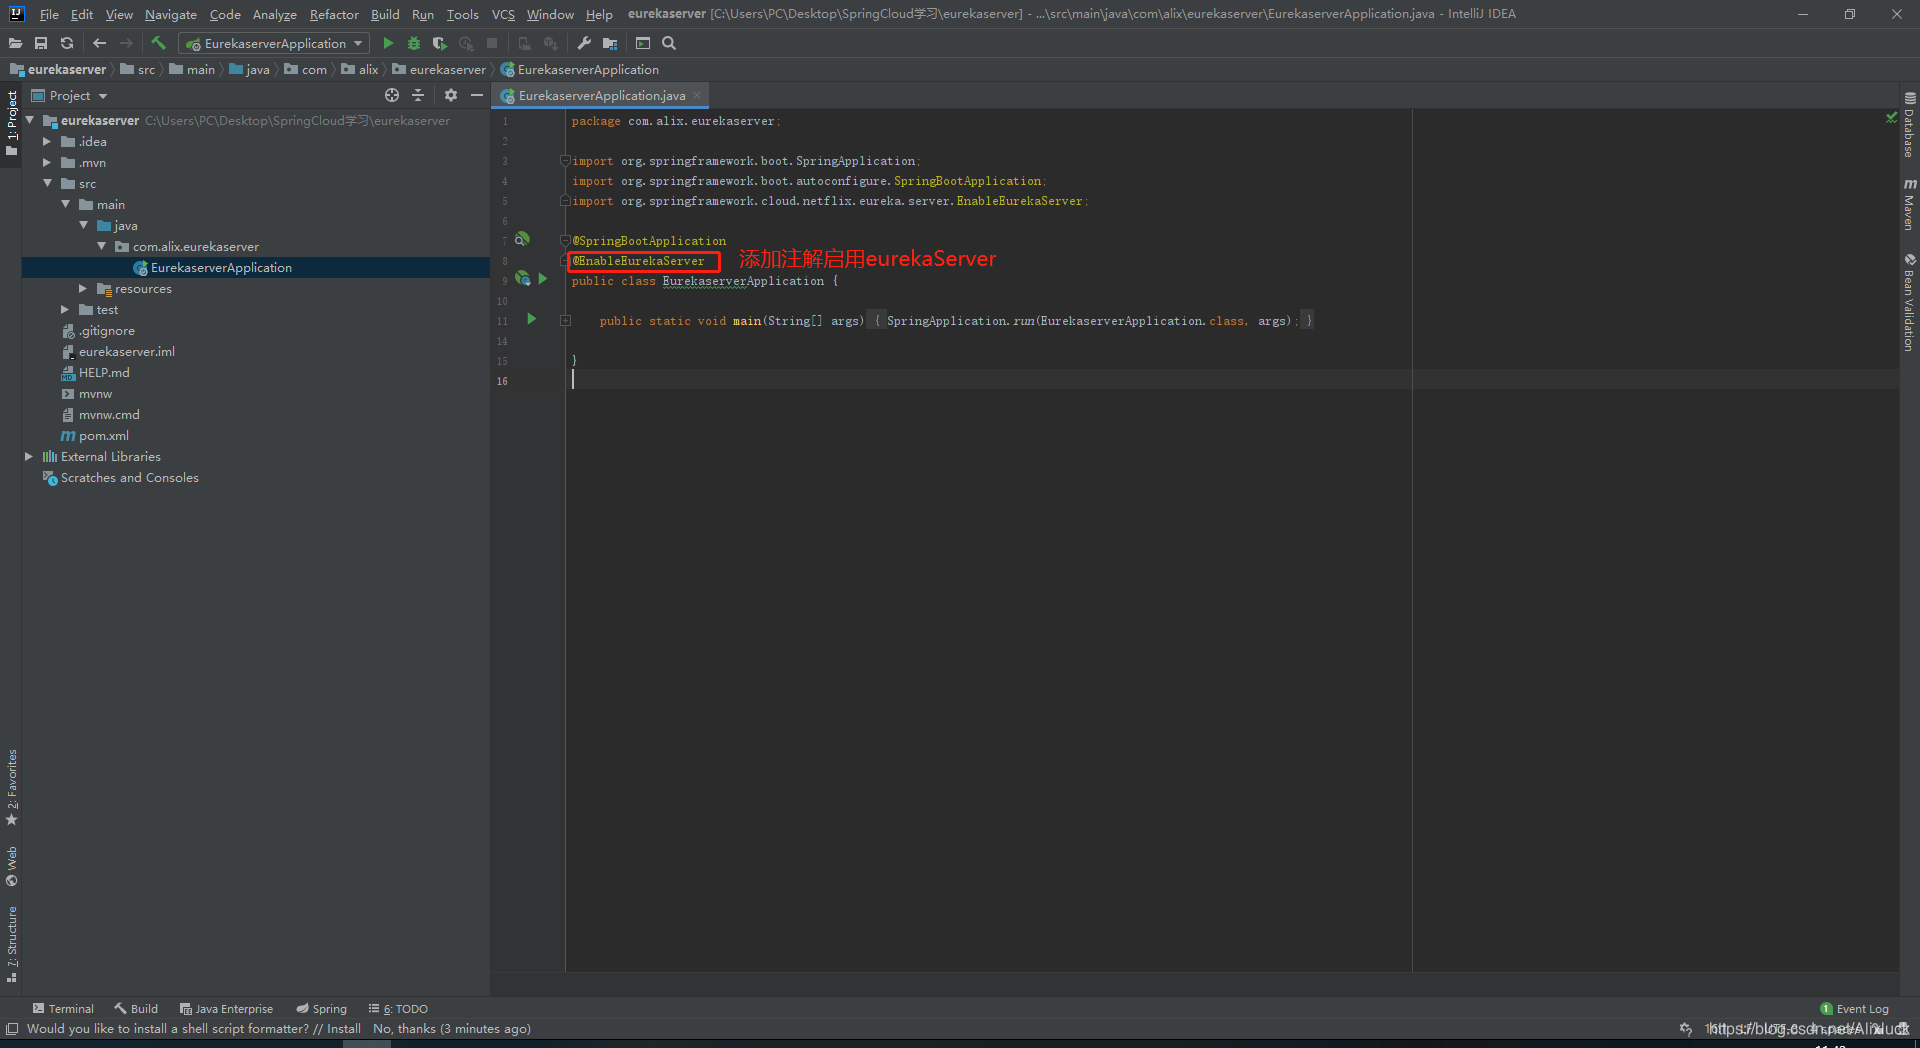The image size is (1920, 1048).
Task: Open the Maven side panel
Action: (1909, 204)
